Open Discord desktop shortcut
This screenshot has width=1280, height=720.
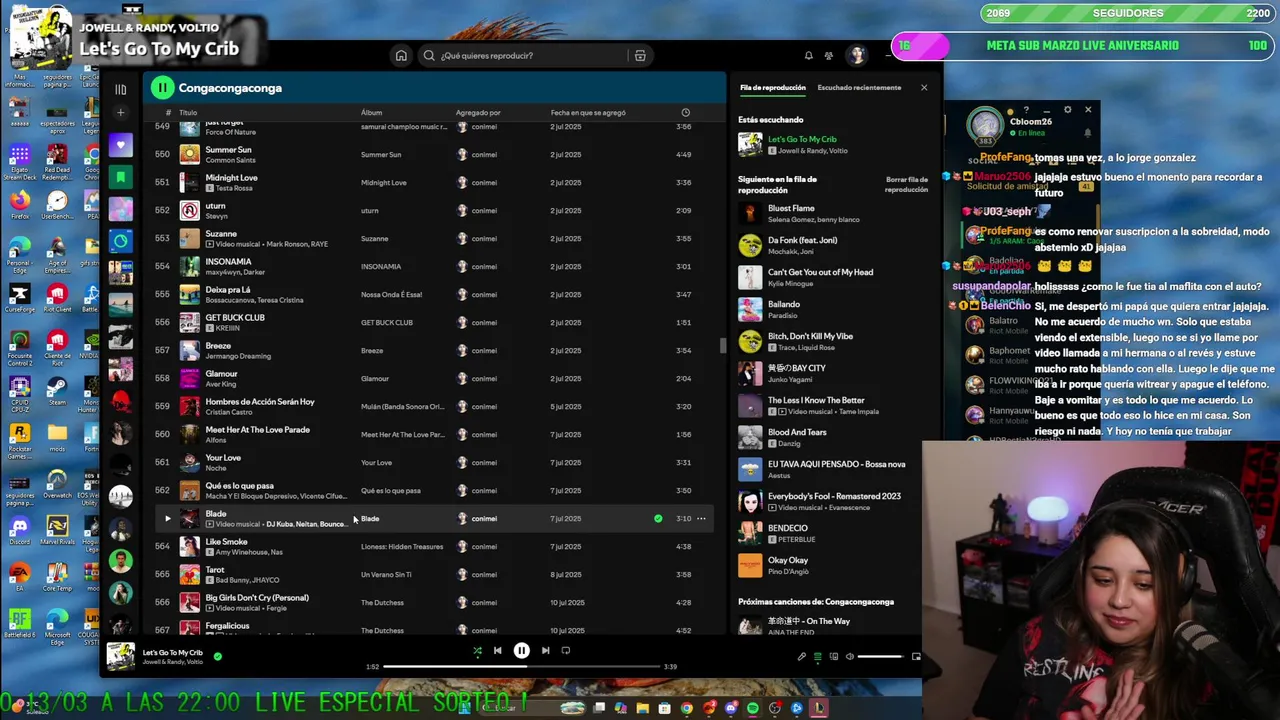click(19, 528)
